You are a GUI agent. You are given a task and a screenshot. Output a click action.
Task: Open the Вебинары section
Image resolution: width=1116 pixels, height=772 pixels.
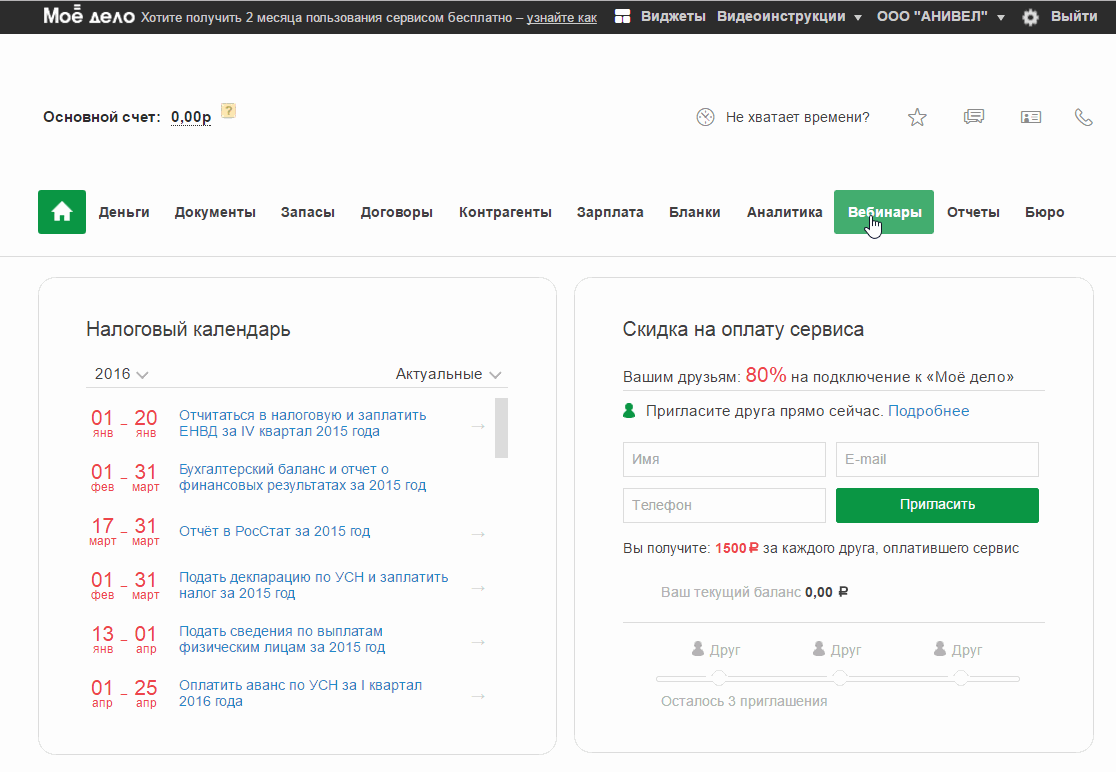tap(884, 212)
